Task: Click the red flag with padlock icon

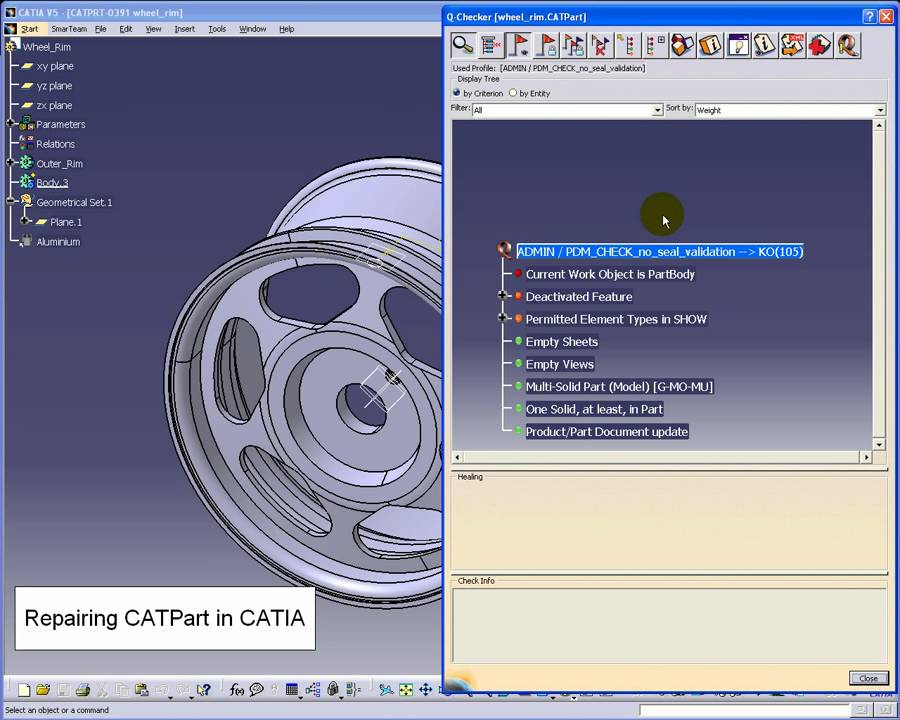Action: coord(546,45)
